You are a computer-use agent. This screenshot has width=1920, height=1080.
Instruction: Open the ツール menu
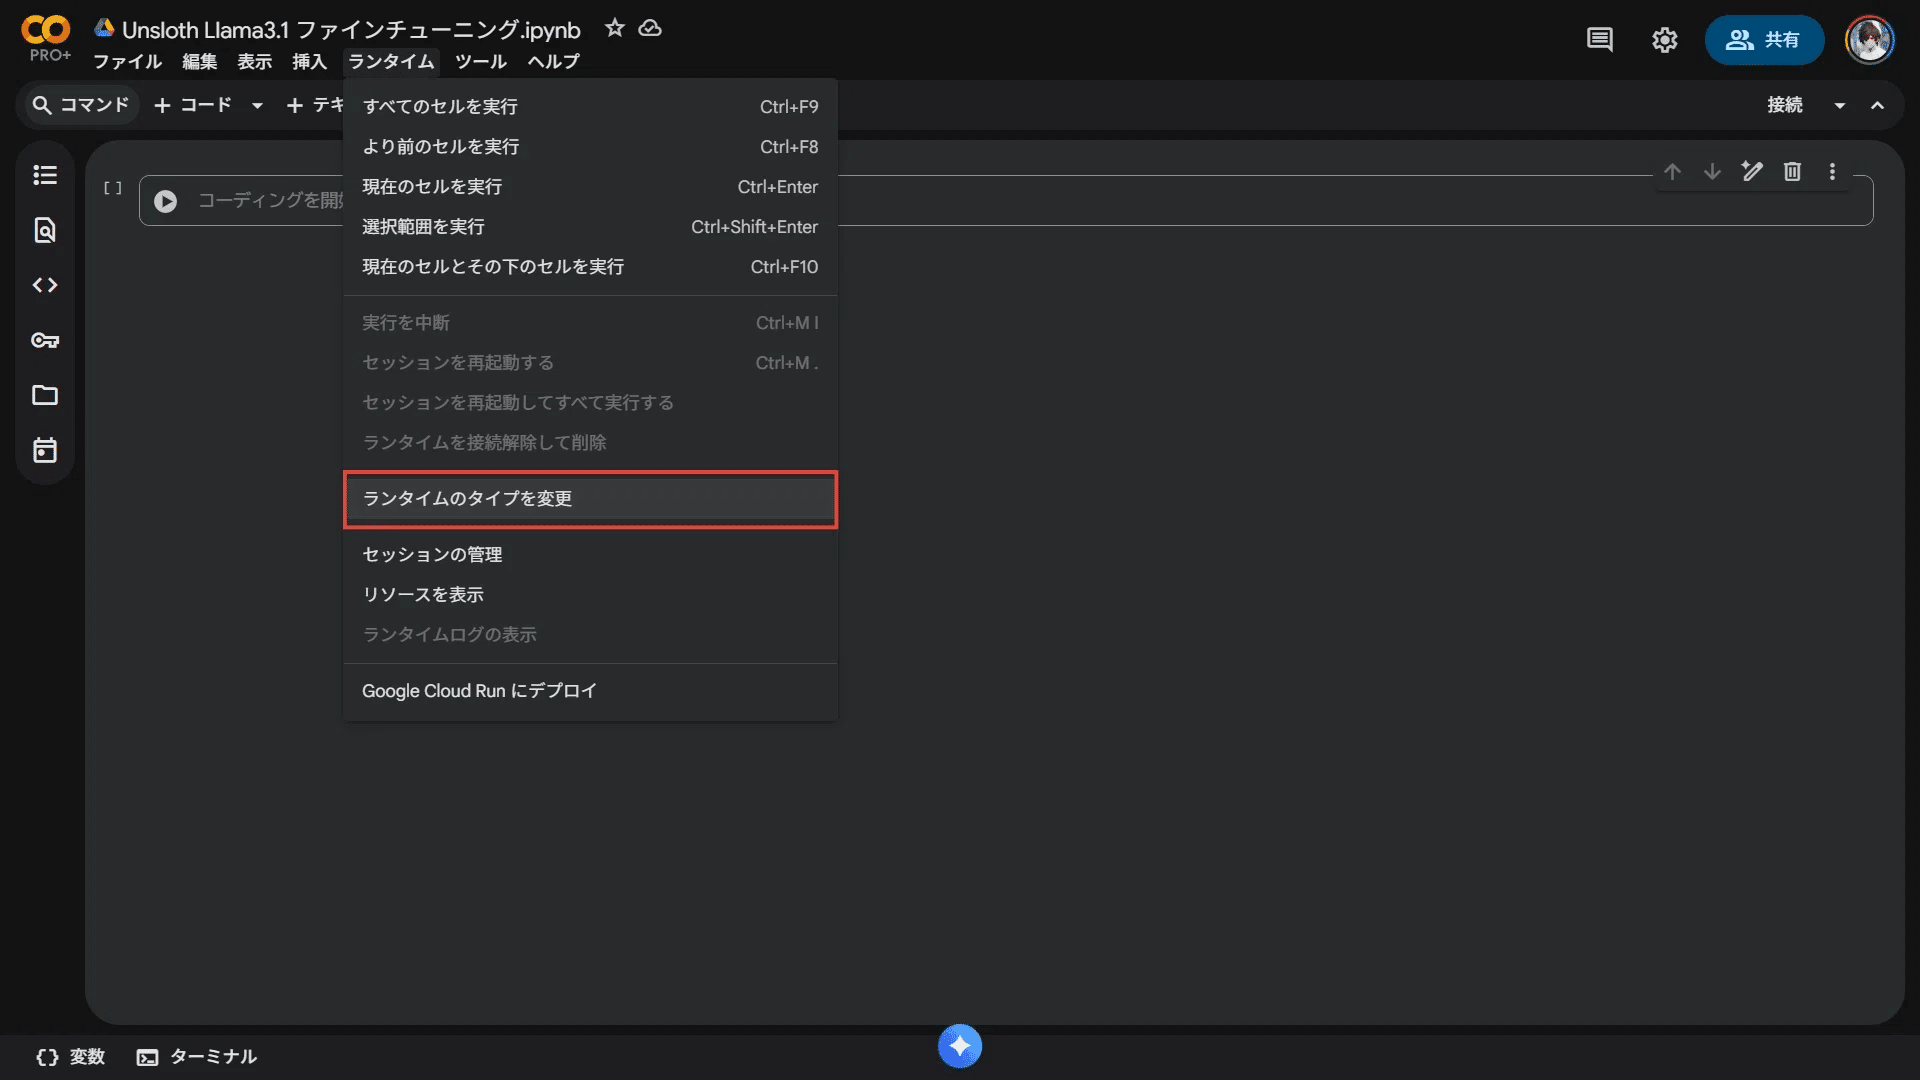tap(481, 62)
